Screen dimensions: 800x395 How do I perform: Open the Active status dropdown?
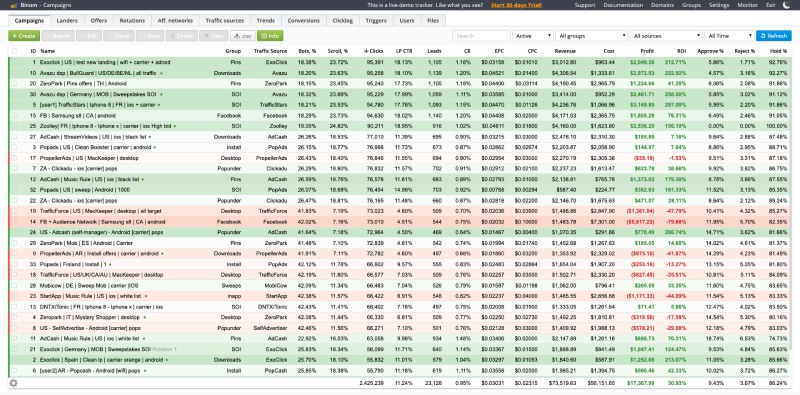533,36
